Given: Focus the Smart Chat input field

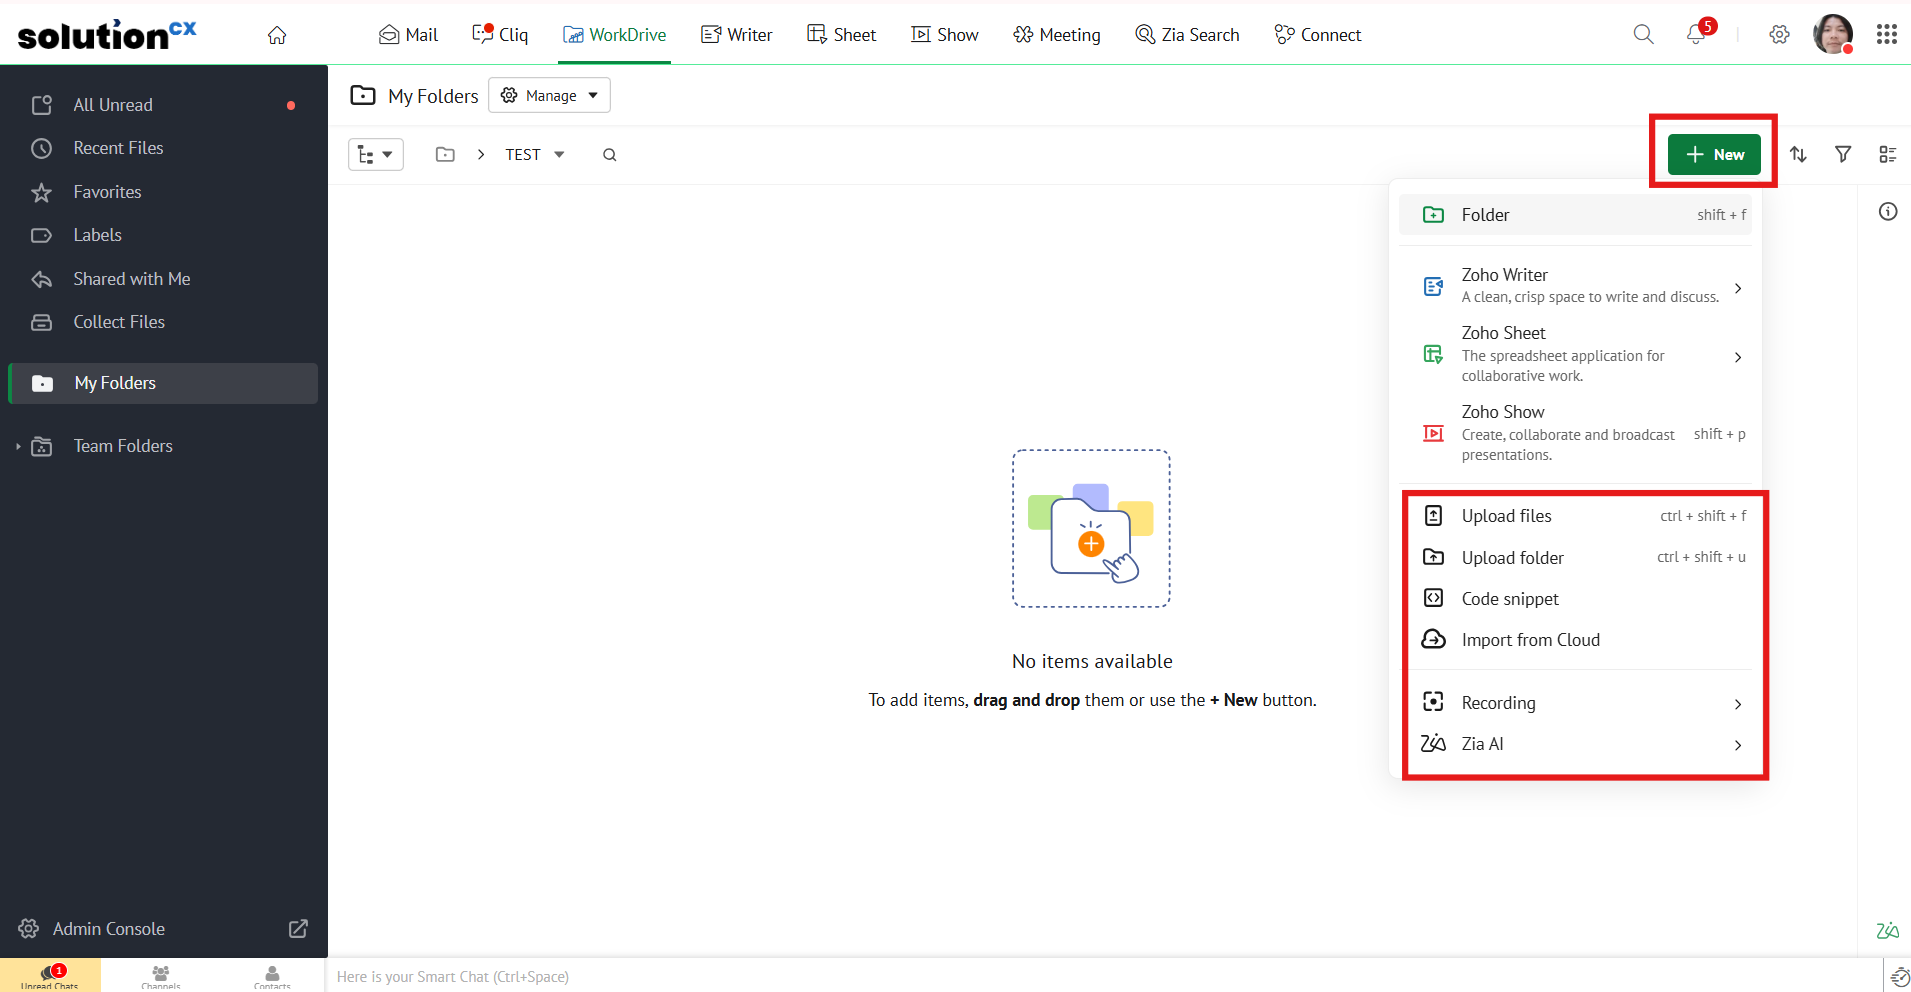Looking at the screenshot, I should coord(1104,976).
